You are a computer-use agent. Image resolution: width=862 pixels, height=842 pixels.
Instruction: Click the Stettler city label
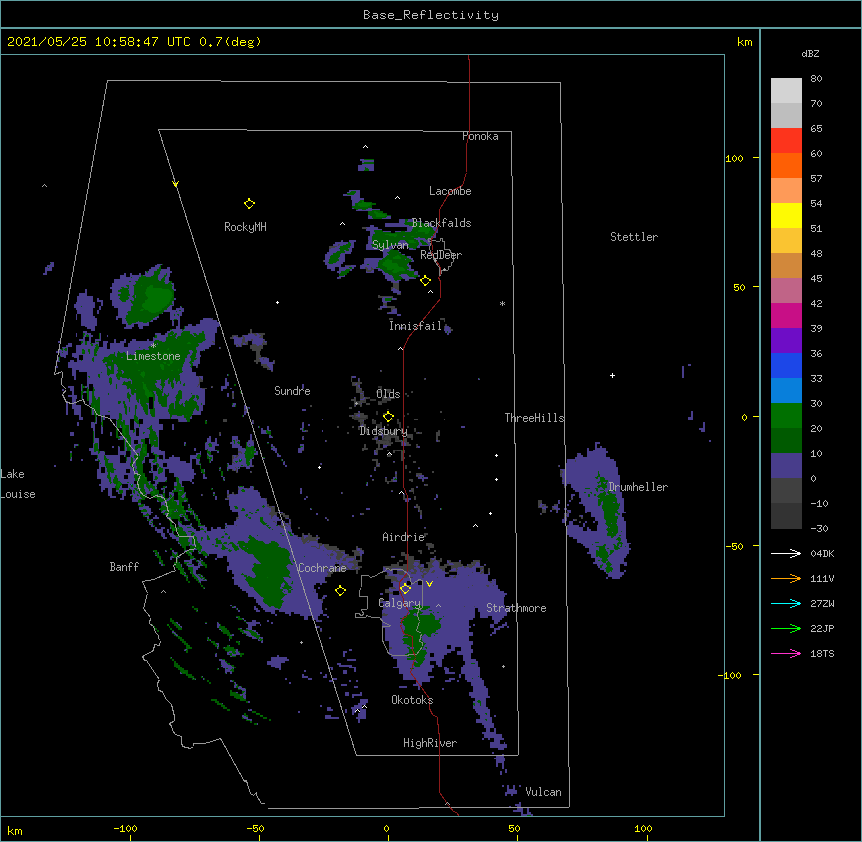coord(634,237)
